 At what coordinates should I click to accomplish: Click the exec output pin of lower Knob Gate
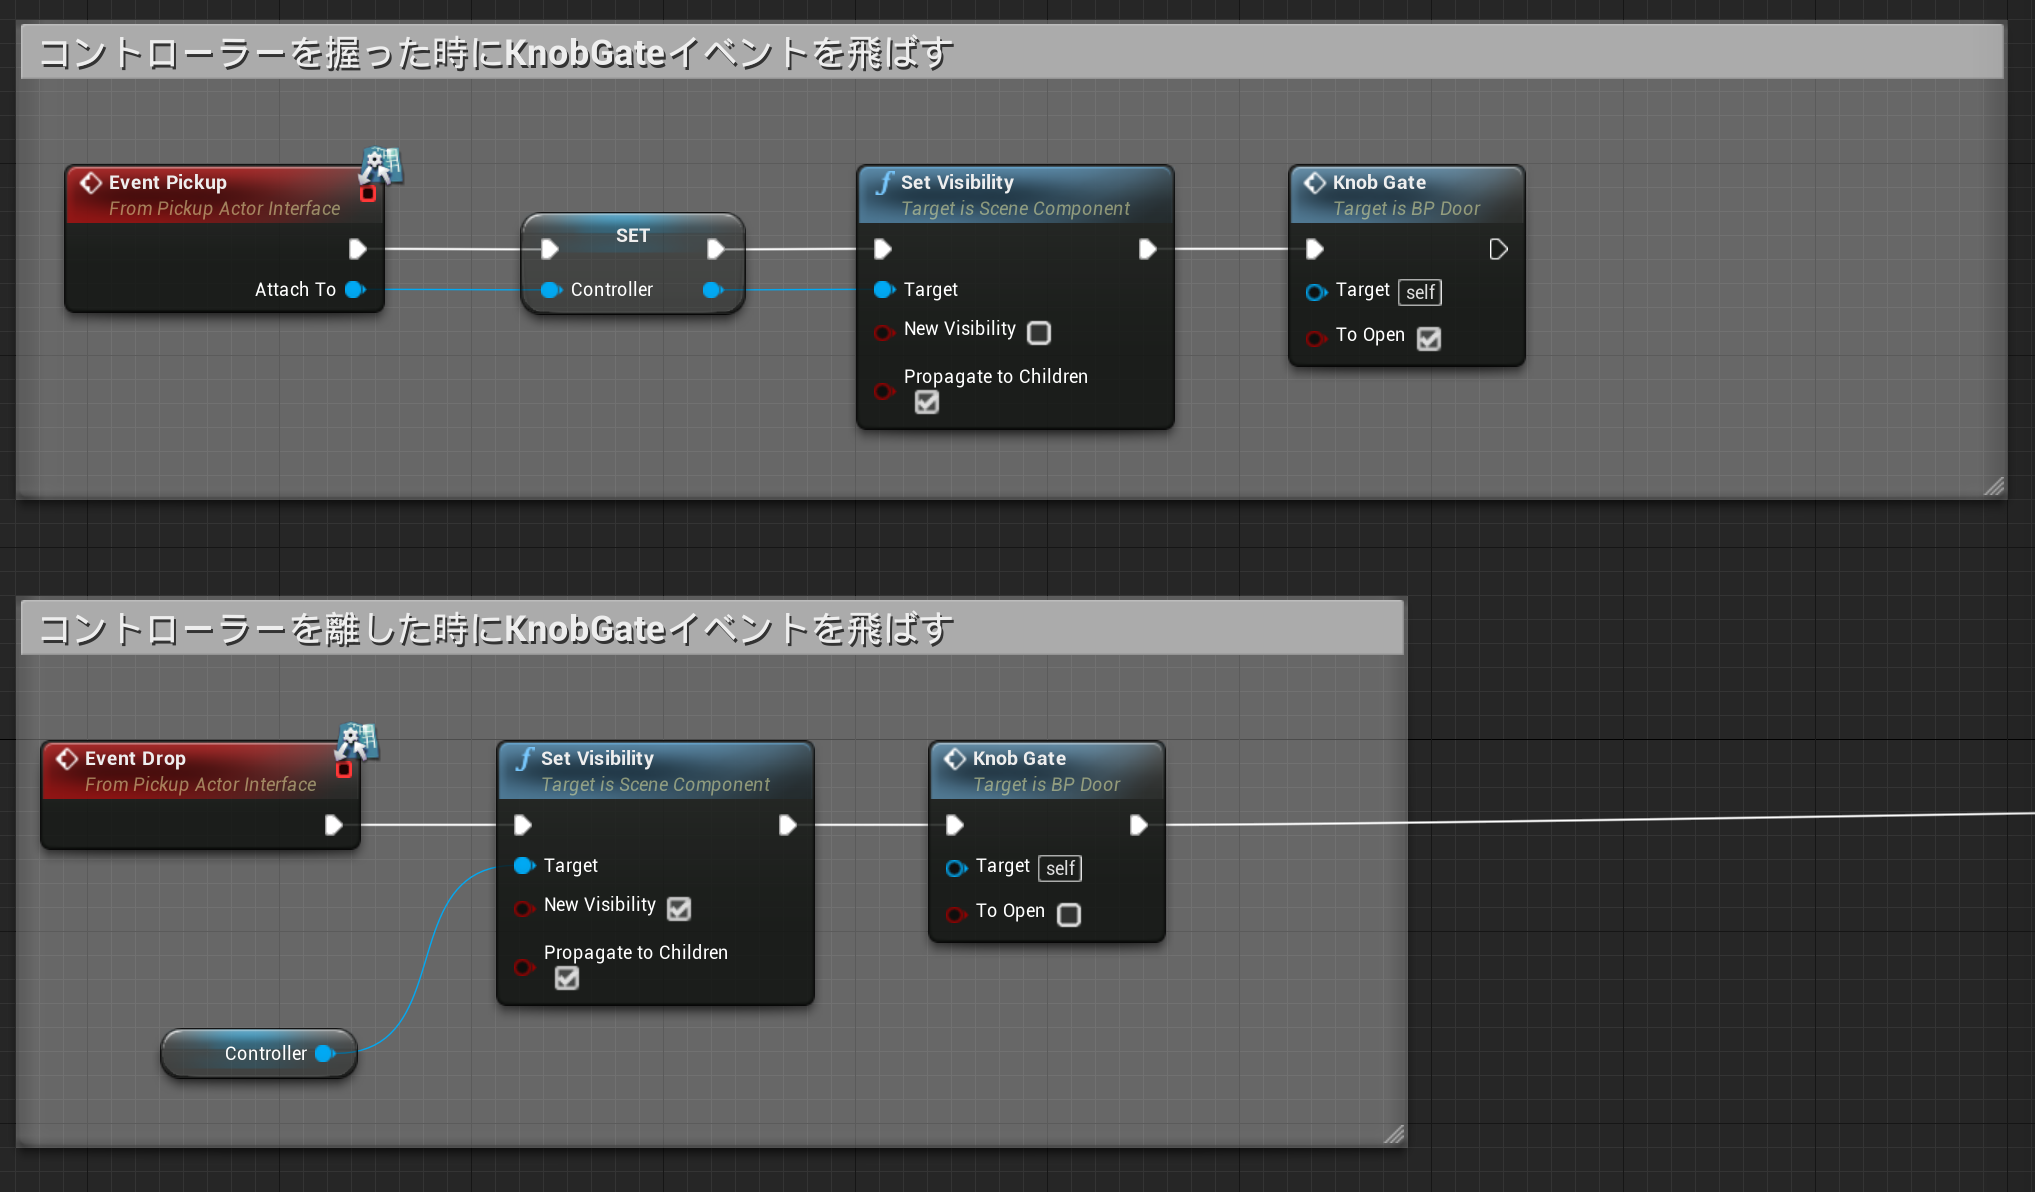click(1139, 824)
